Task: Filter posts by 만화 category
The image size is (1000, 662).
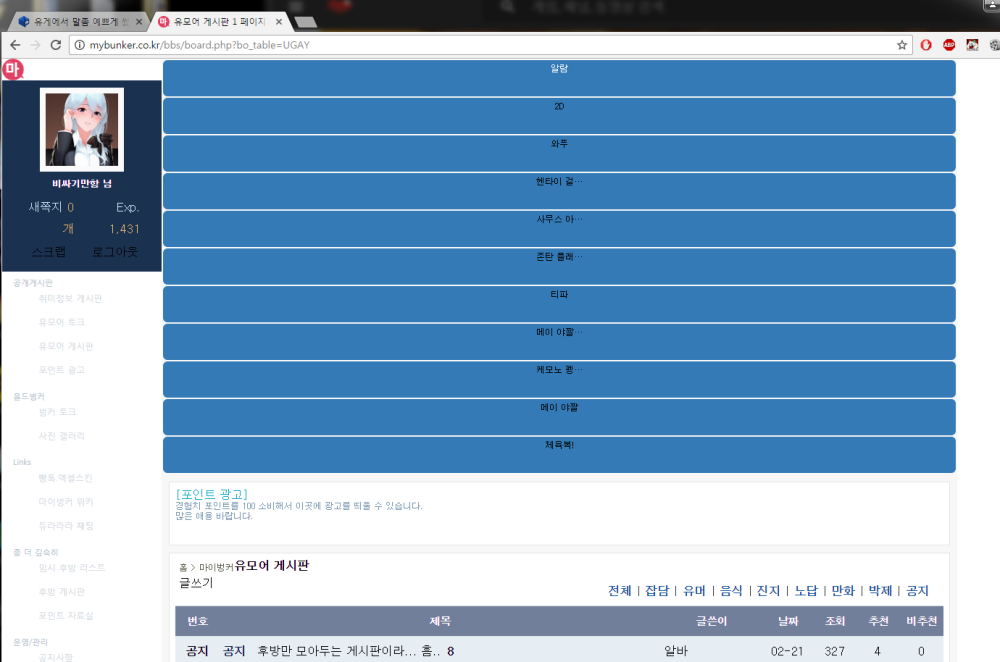Action: [x=843, y=591]
